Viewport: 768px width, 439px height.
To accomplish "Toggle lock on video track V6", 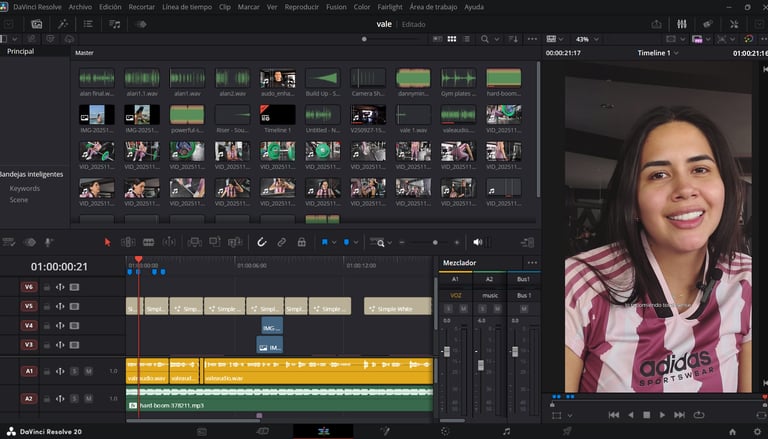I will [x=47, y=287].
